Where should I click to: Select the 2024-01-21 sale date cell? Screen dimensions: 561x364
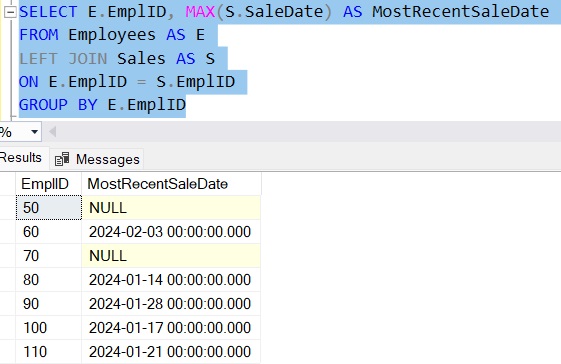pos(171,351)
